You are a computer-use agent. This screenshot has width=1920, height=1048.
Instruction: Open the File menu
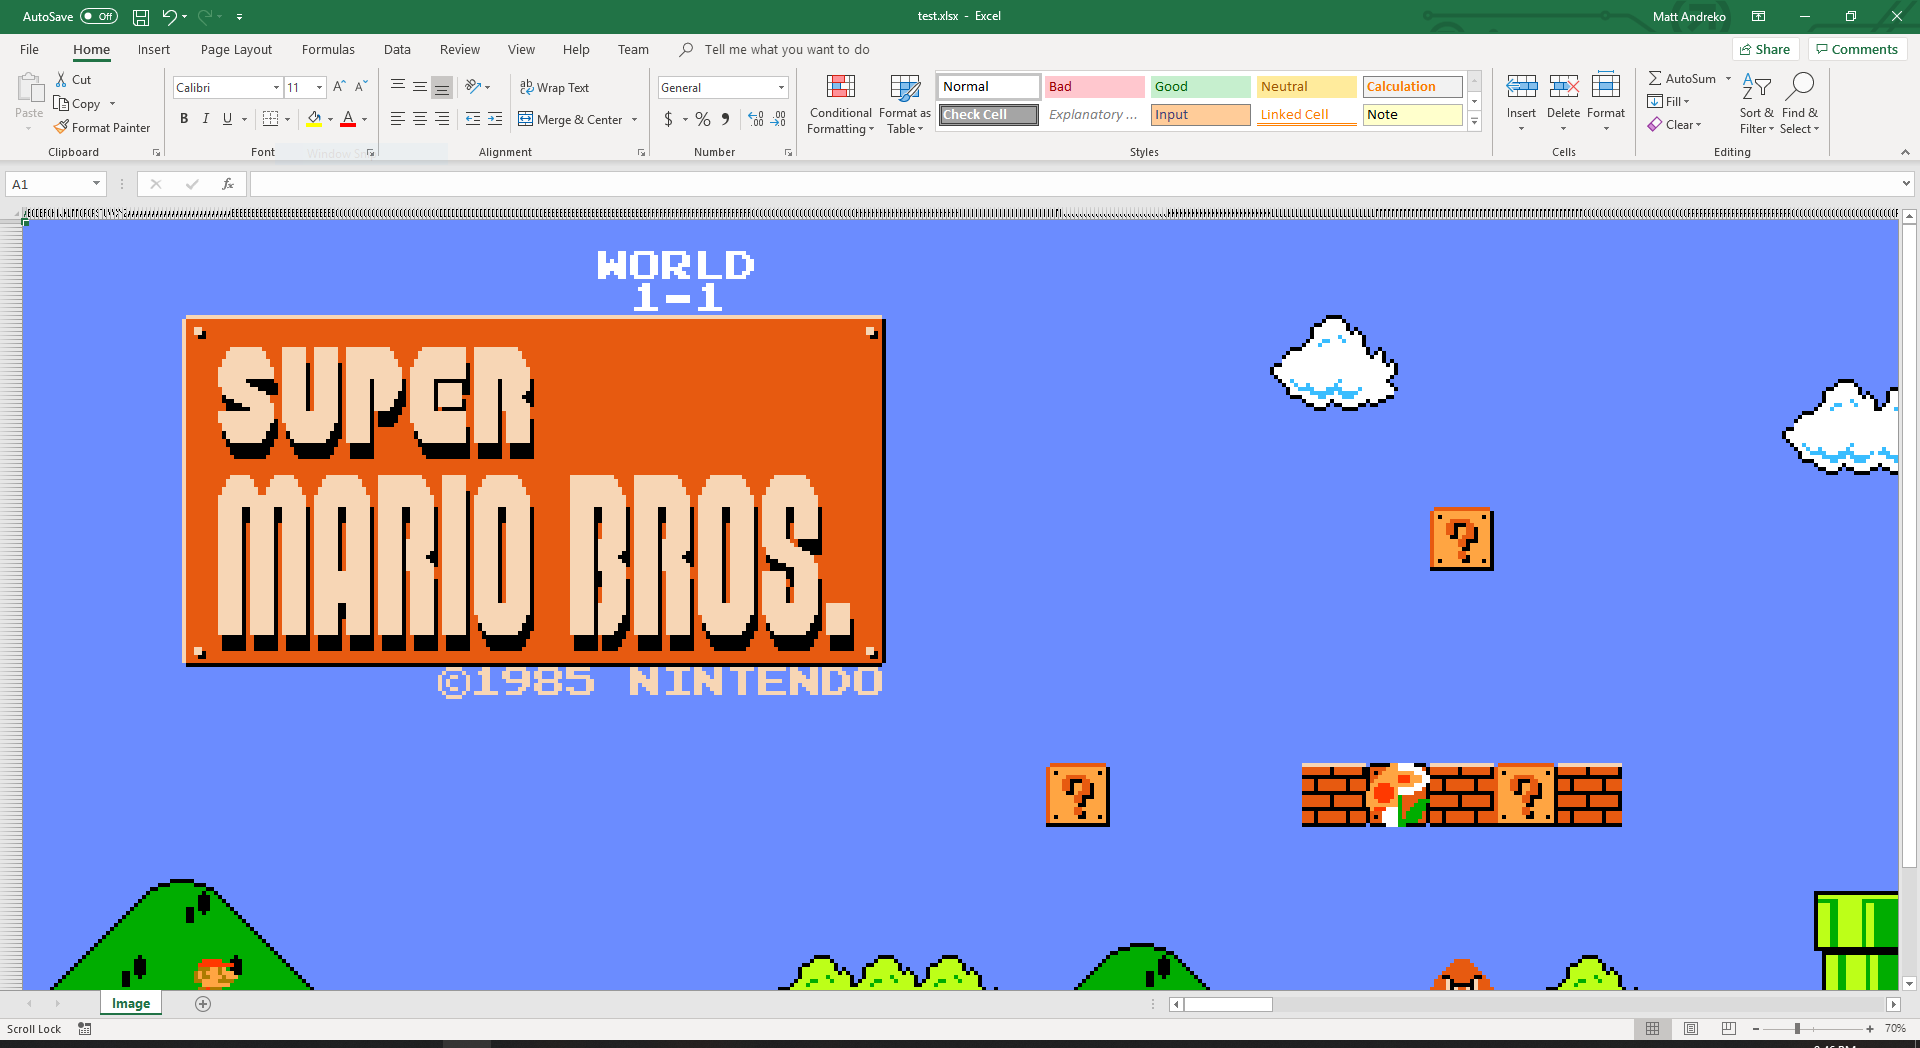tap(30, 49)
